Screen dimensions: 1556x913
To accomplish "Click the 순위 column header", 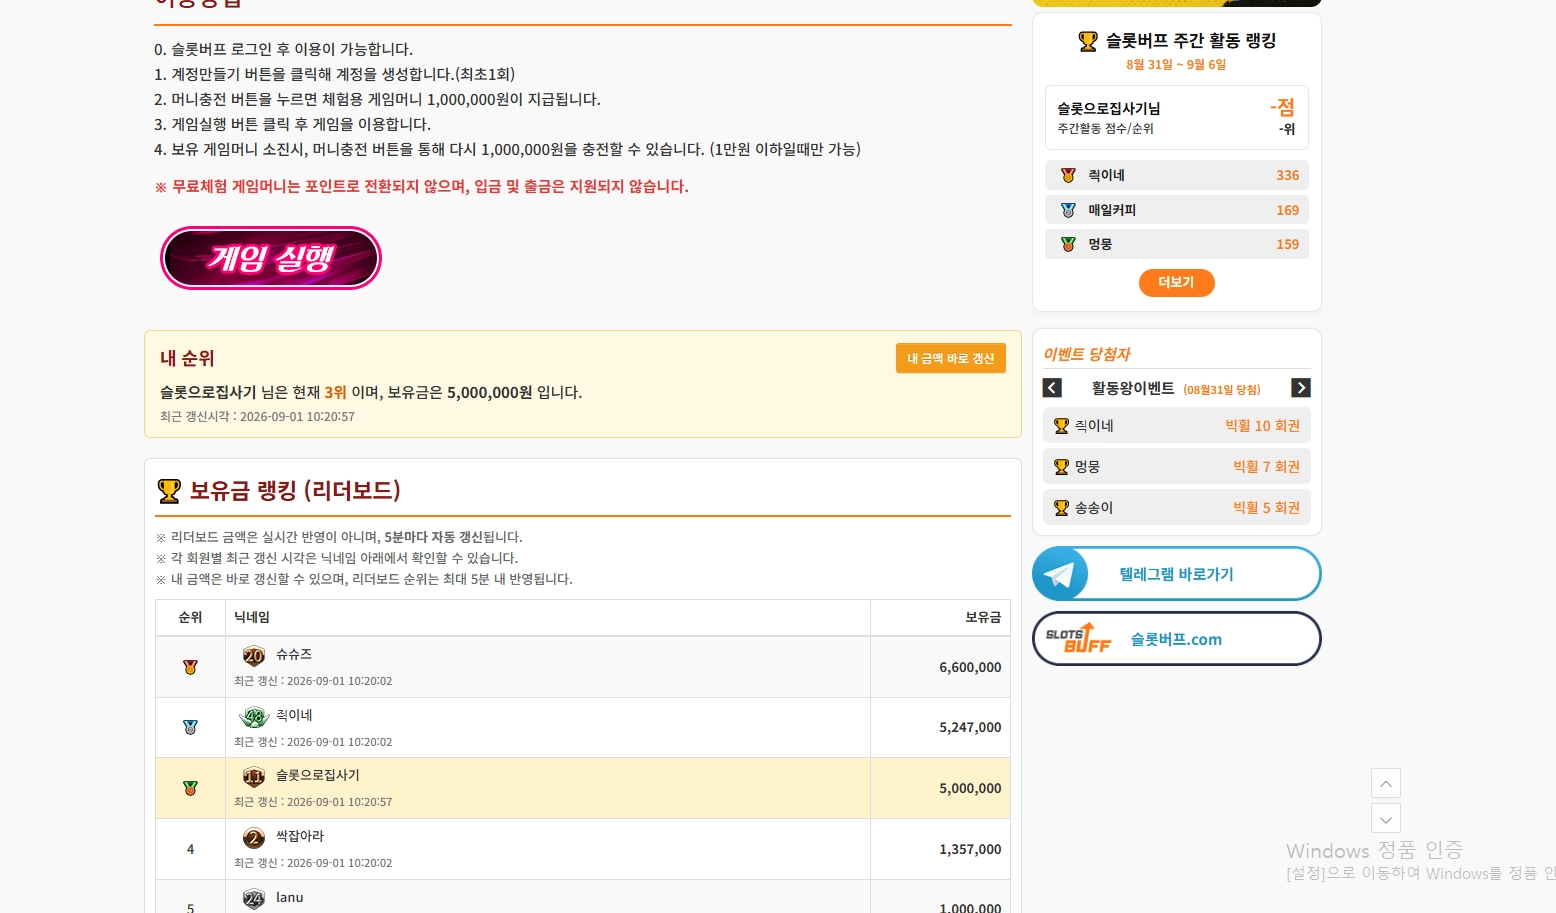I will point(190,617).
